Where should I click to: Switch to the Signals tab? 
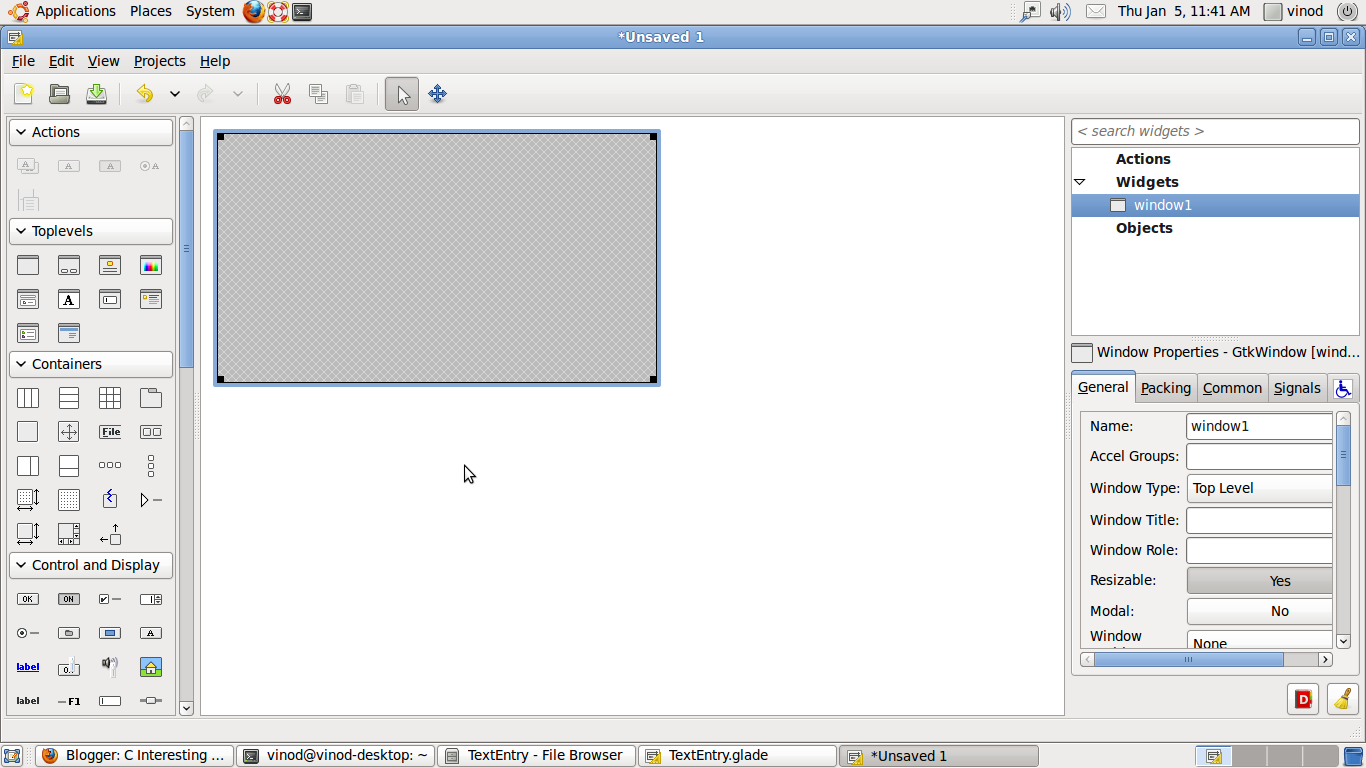click(1297, 388)
